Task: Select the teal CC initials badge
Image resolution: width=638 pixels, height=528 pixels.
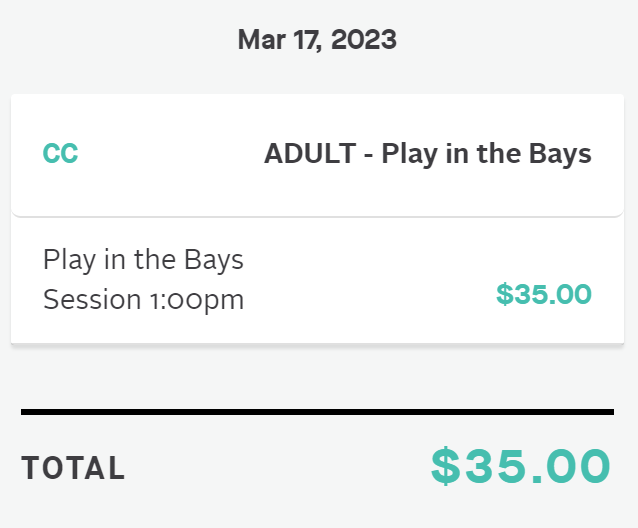Action: (x=60, y=153)
